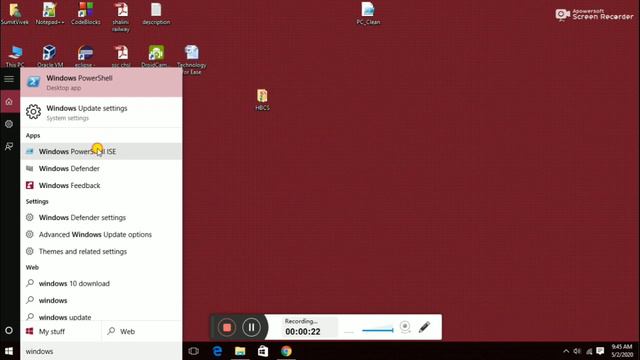Open recorder annotation pencil tool

tap(424, 327)
